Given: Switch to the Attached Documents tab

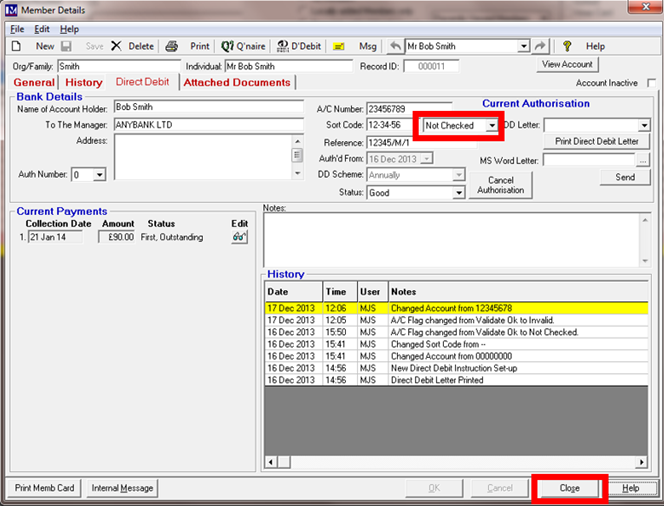Looking at the screenshot, I should (237, 83).
